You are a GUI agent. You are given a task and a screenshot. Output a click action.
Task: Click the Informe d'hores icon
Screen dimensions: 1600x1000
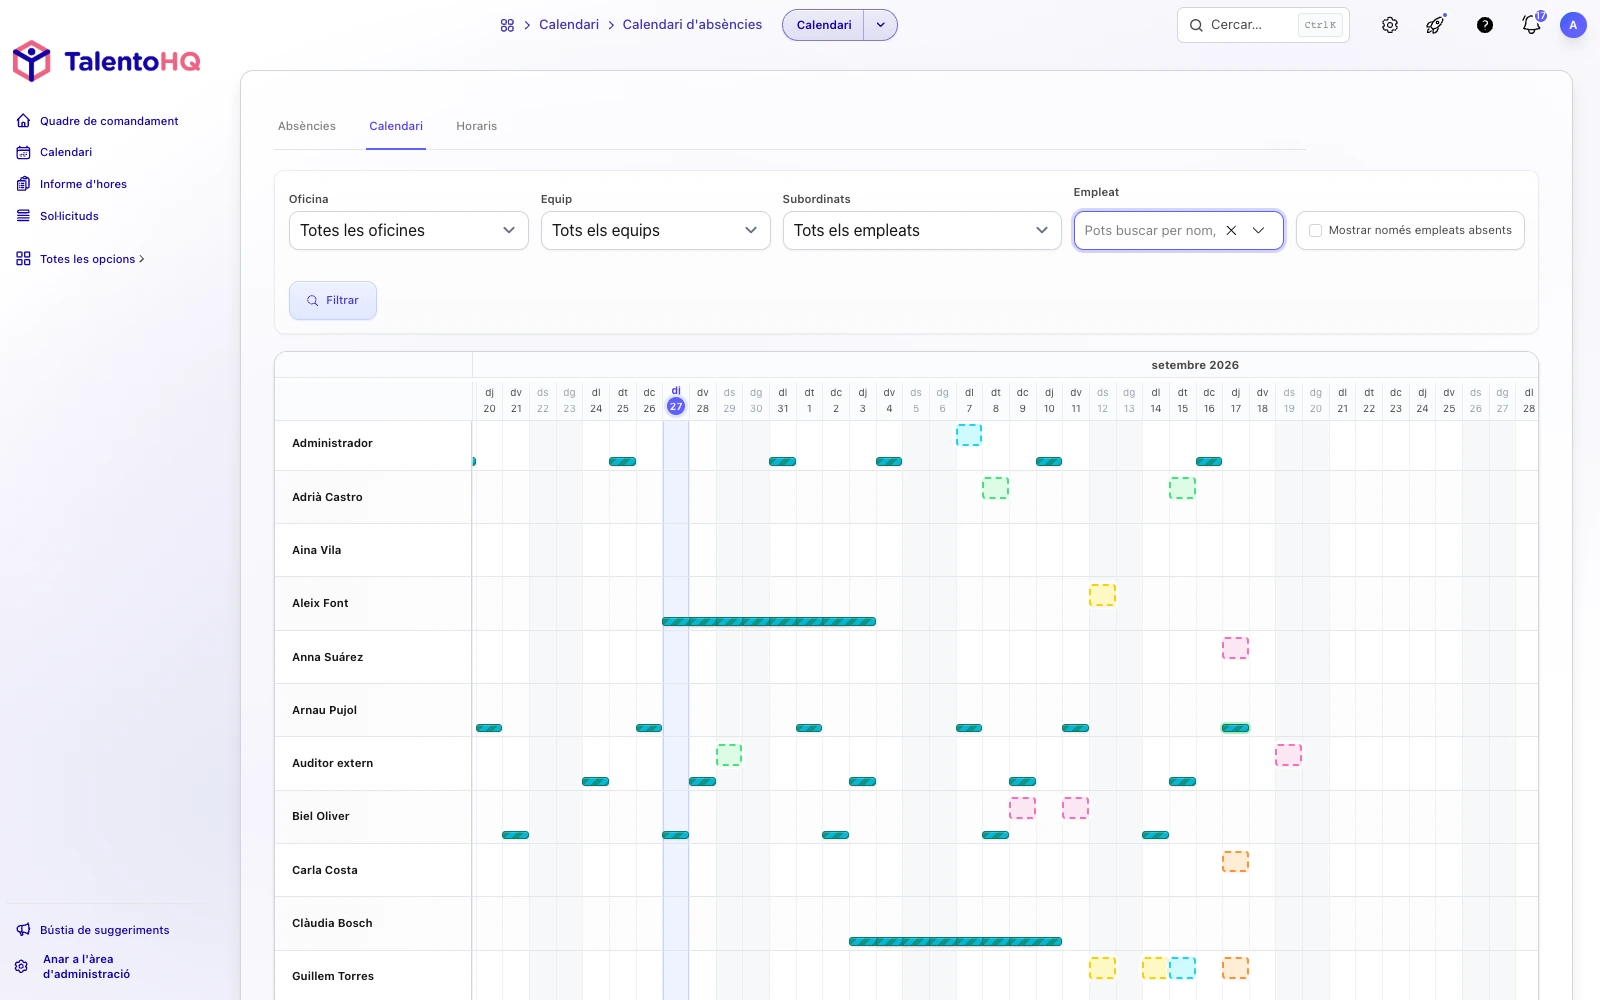coord(23,184)
